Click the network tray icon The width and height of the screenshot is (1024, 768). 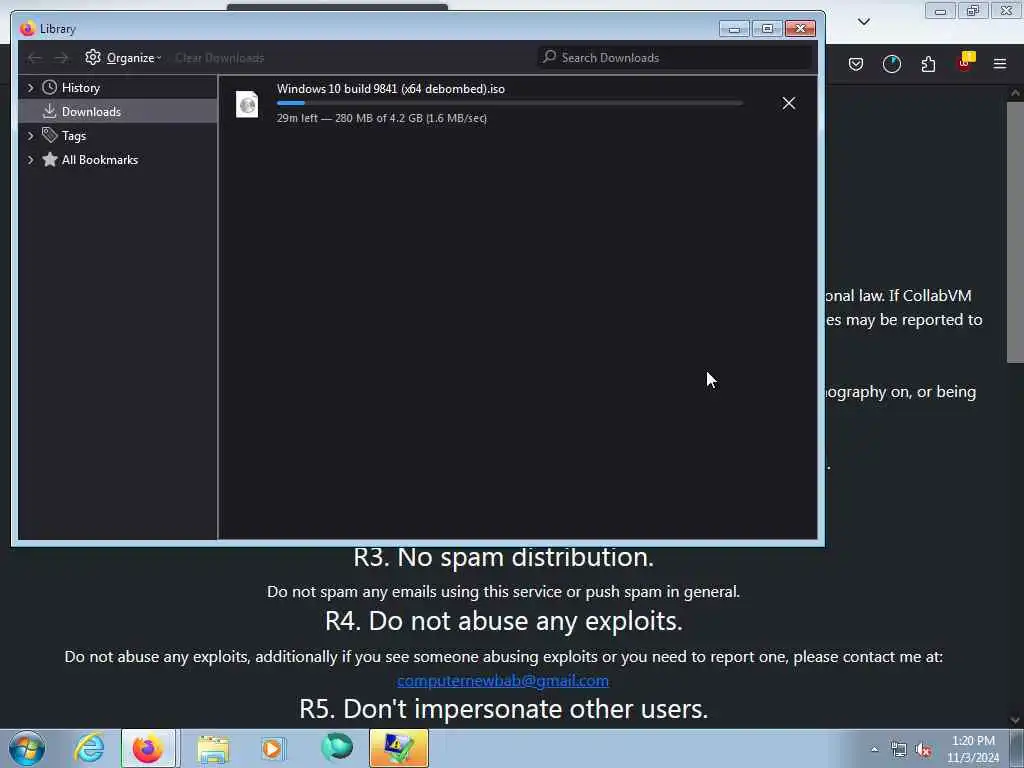[899, 750]
